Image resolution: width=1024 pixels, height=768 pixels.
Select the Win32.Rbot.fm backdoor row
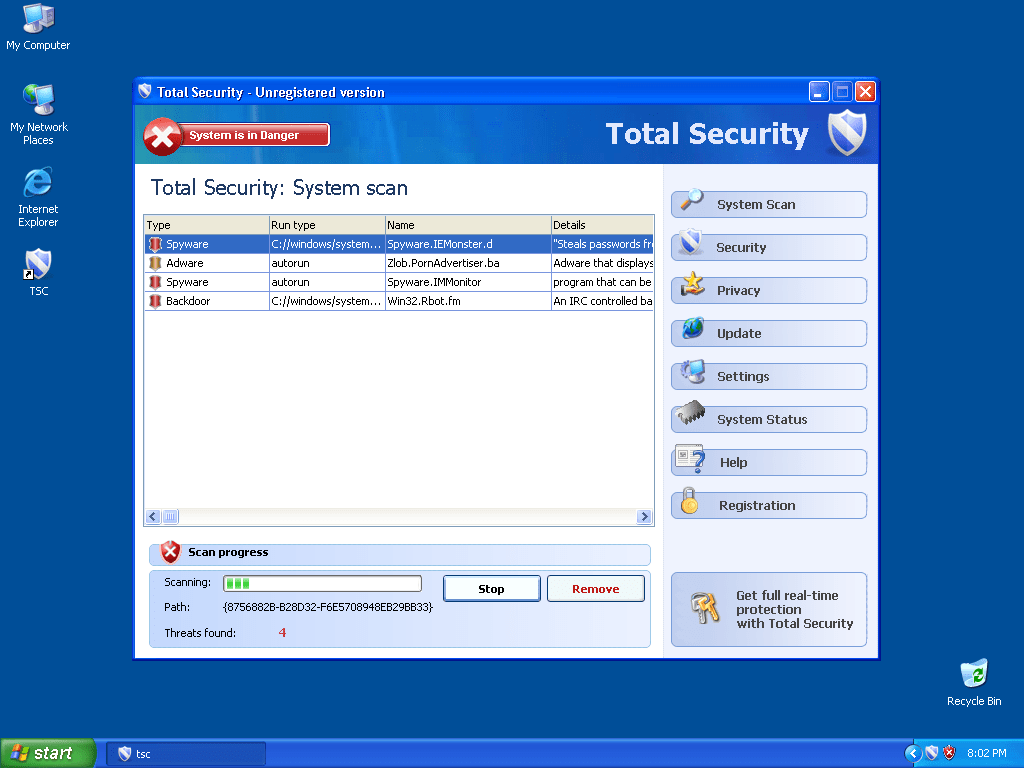(x=398, y=301)
